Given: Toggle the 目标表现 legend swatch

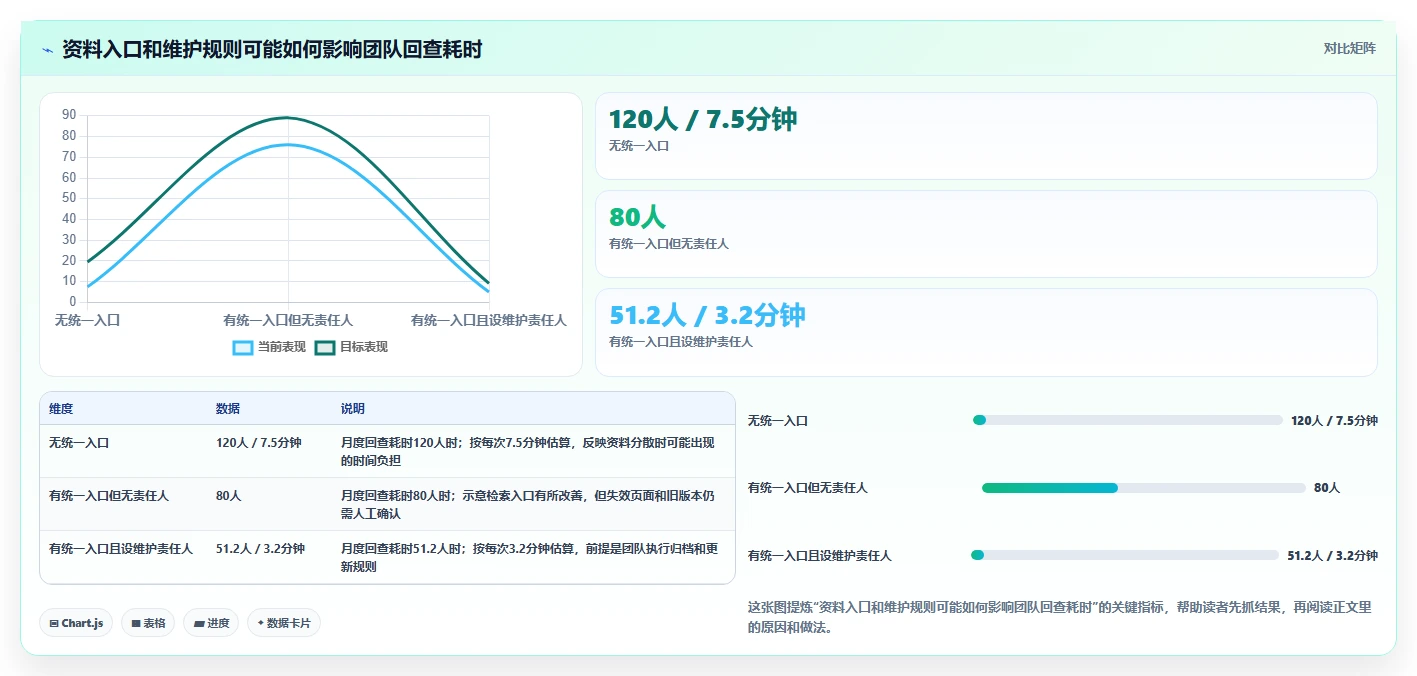Looking at the screenshot, I should click(x=325, y=347).
